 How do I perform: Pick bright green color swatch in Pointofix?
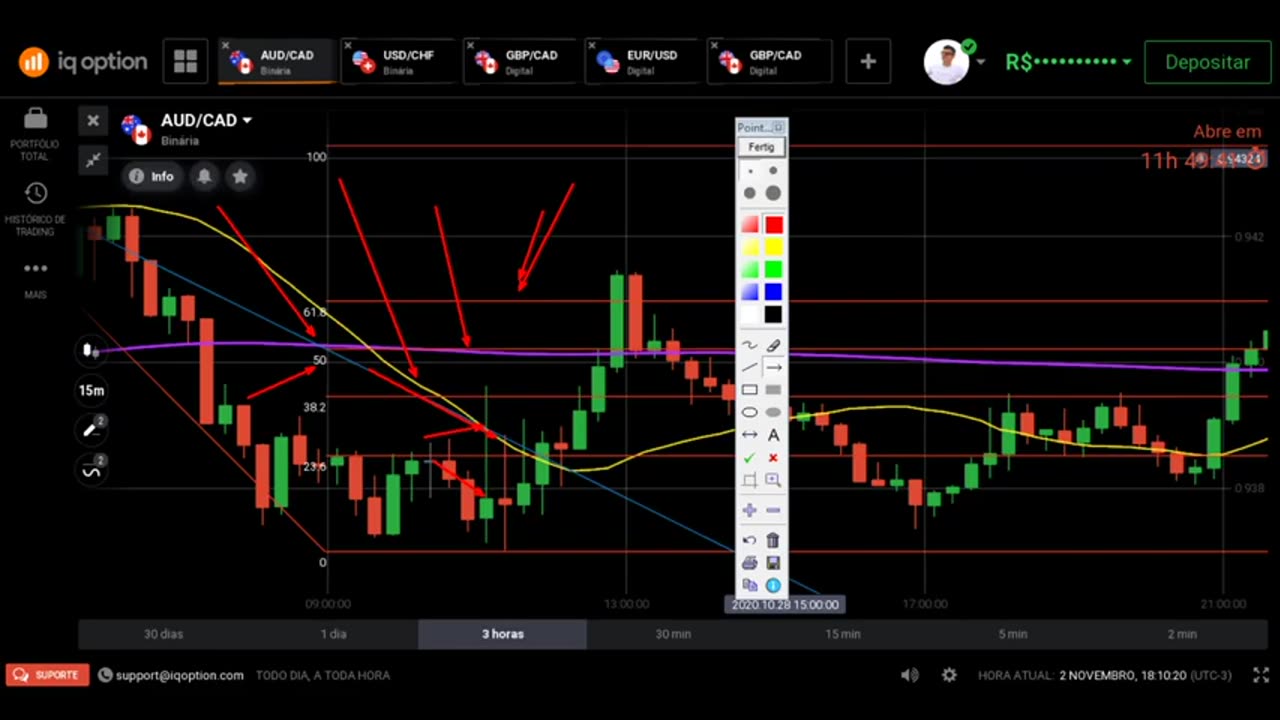click(773, 269)
